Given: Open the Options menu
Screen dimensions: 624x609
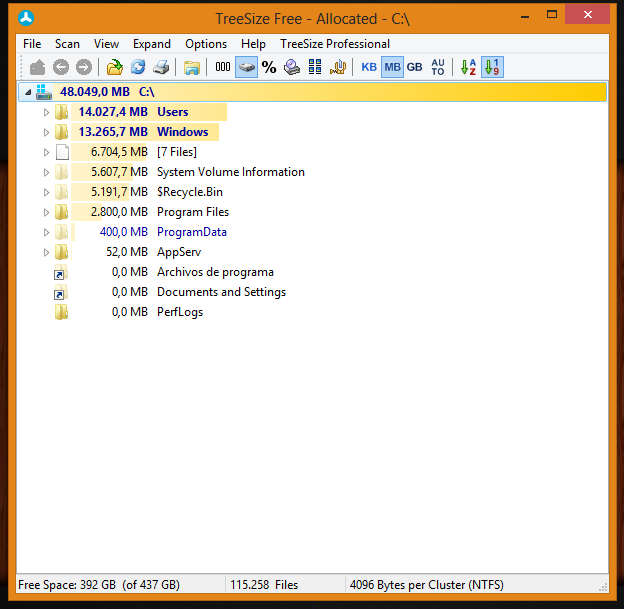Looking at the screenshot, I should (206, 44).
